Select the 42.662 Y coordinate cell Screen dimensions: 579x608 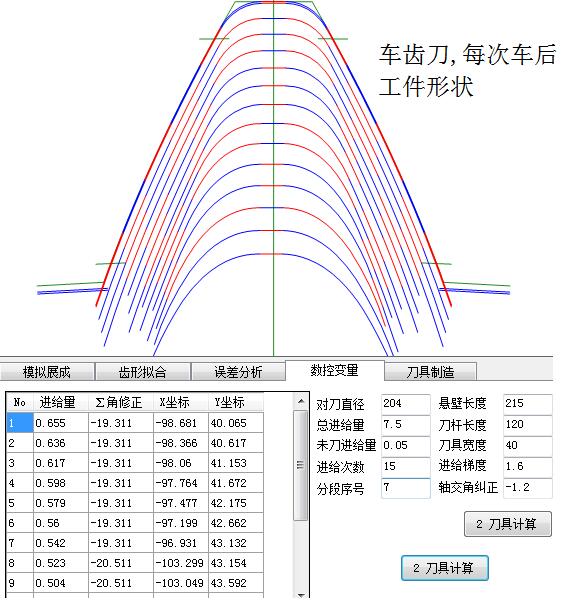coord(236,523)
